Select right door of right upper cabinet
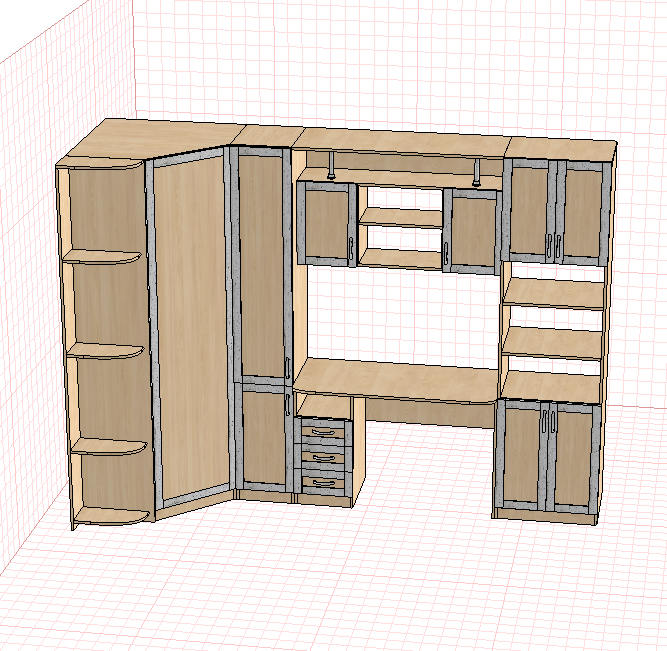This screenshot has height=651, width=667. [583, 214]
